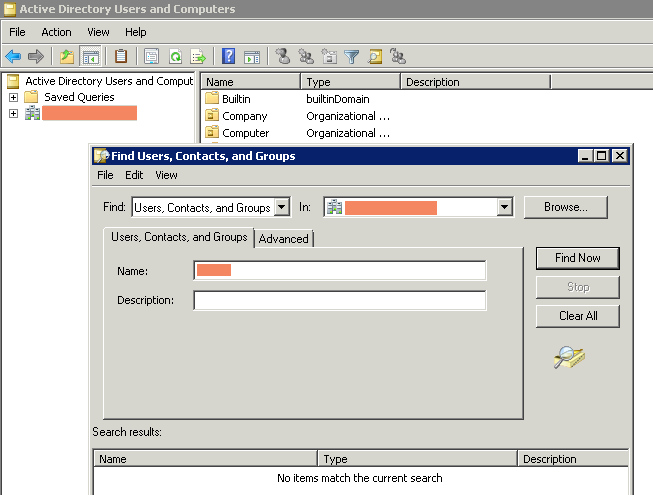This screenshot has height=495, width=653.
Task: Open Edit menu in Find dialog
Action: (134, 175)
